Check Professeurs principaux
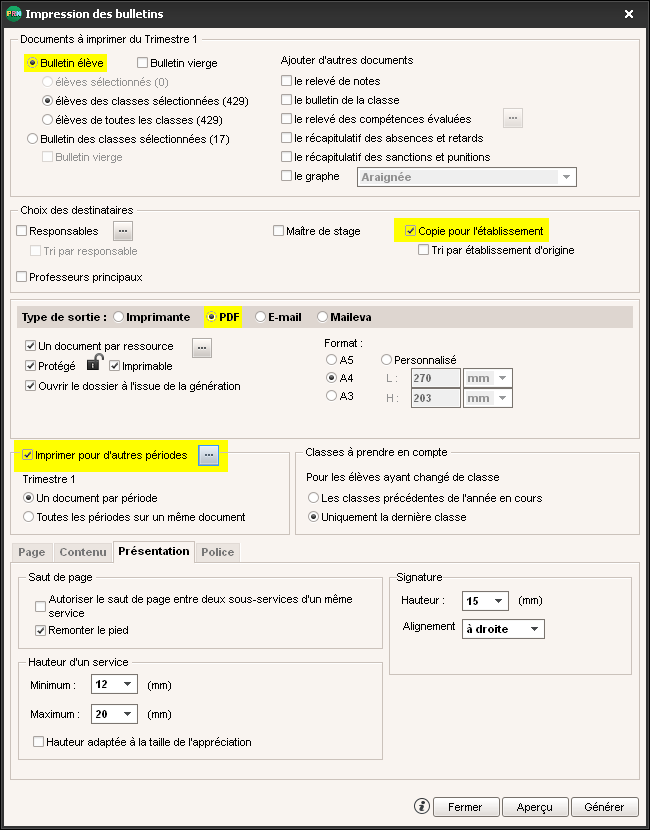The width and height of the screenshot is (650, 830). pyautogui.click(x=79, y=277)
